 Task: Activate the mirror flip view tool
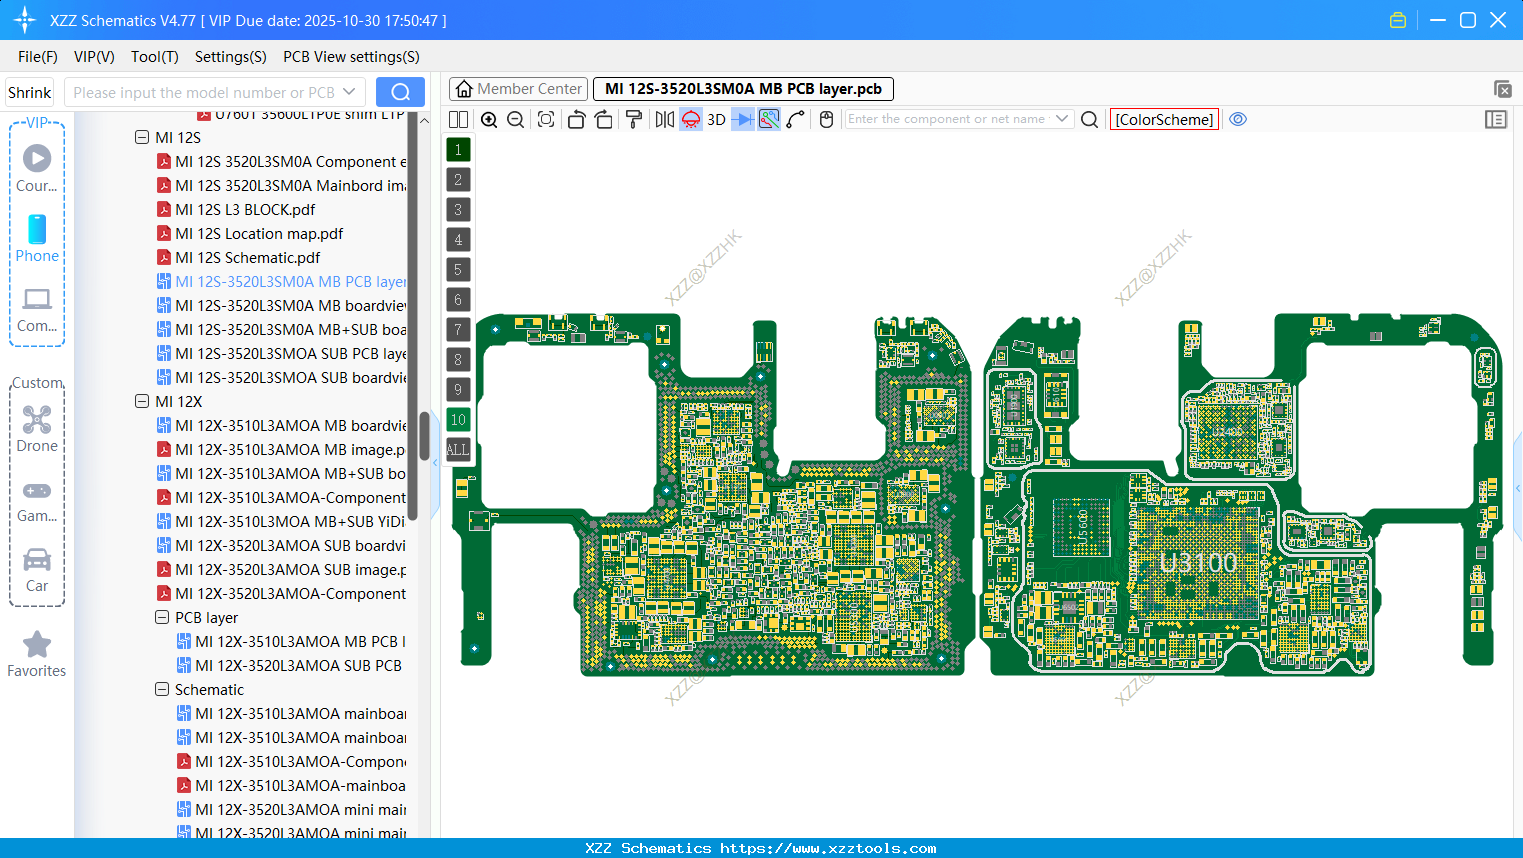663,119
